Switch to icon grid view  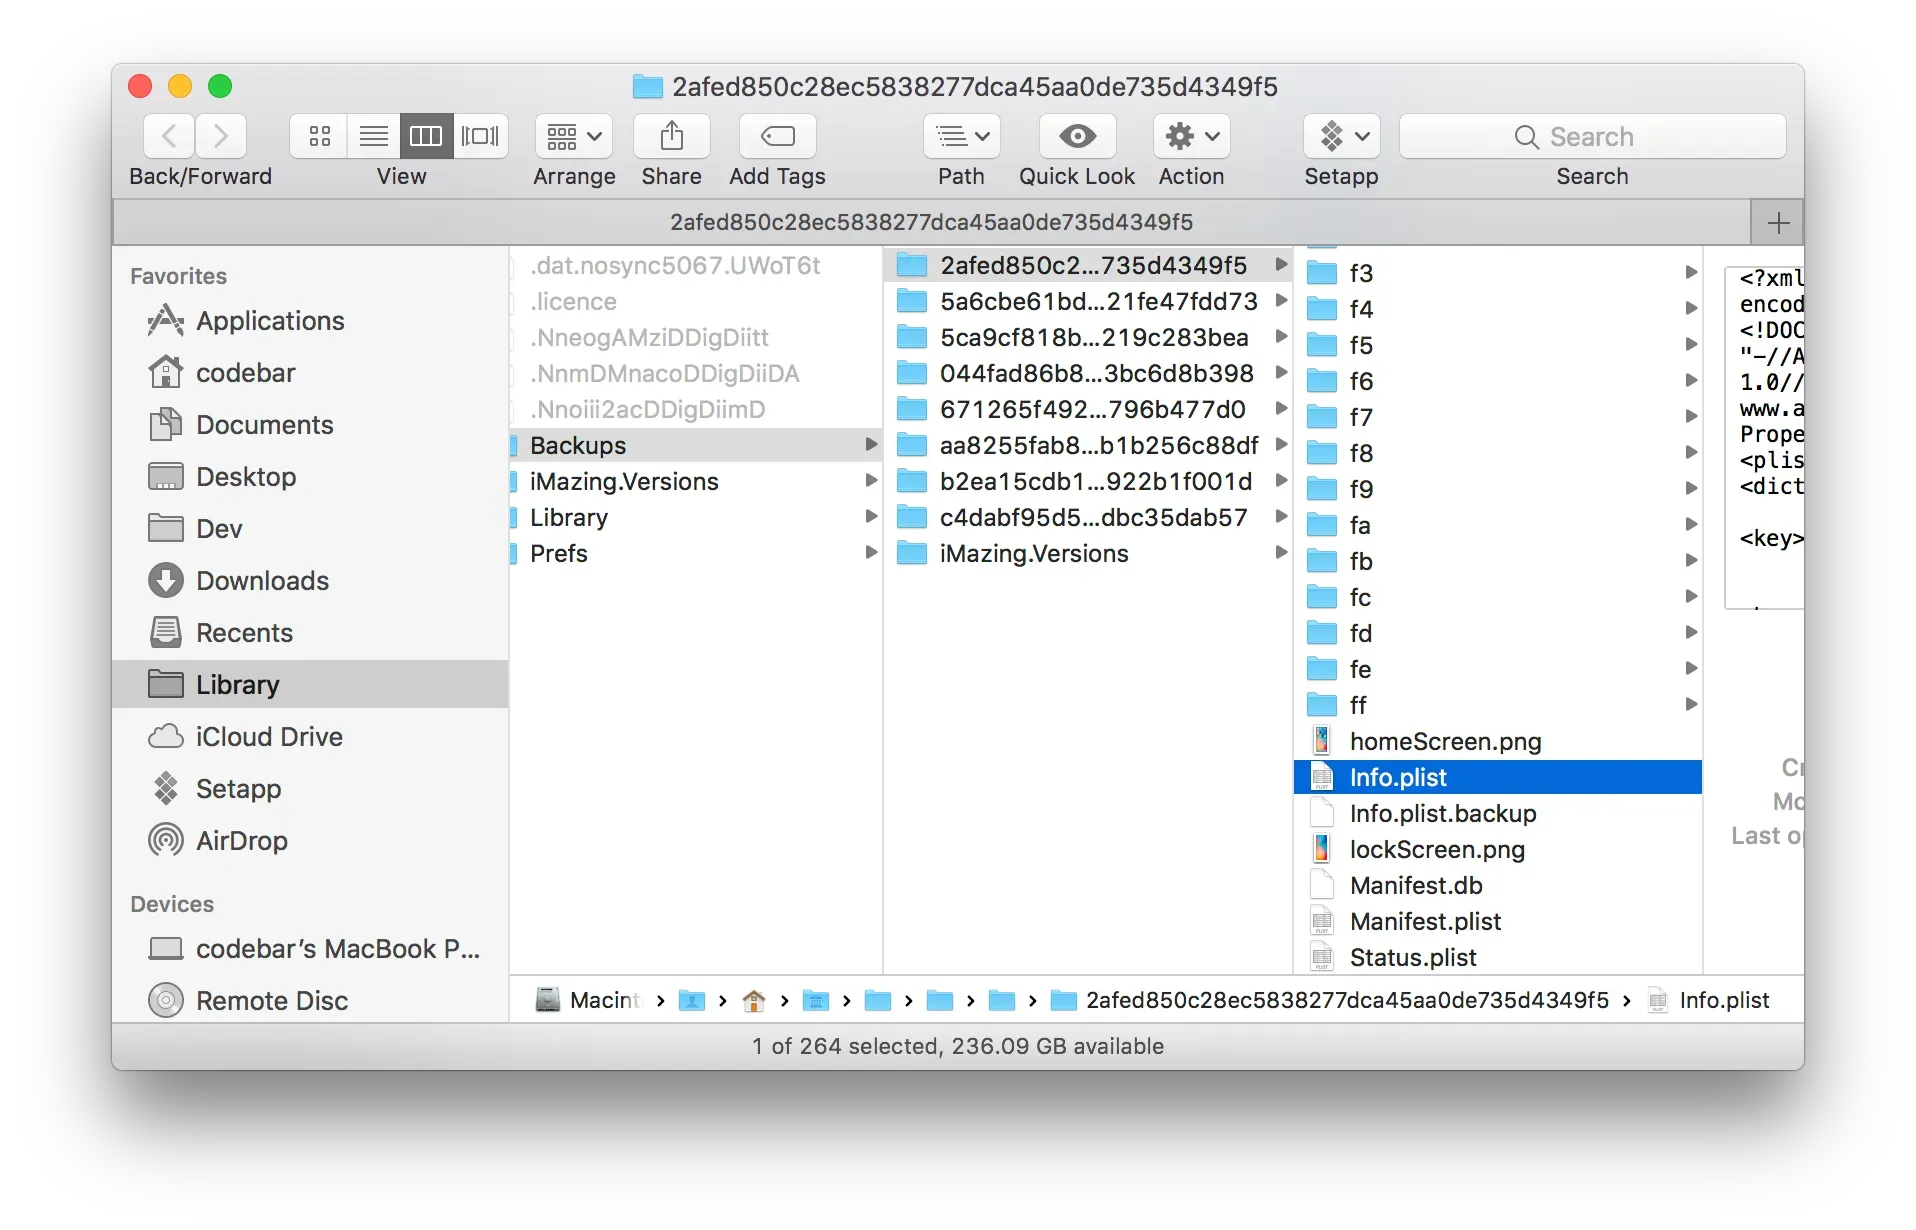318,136
